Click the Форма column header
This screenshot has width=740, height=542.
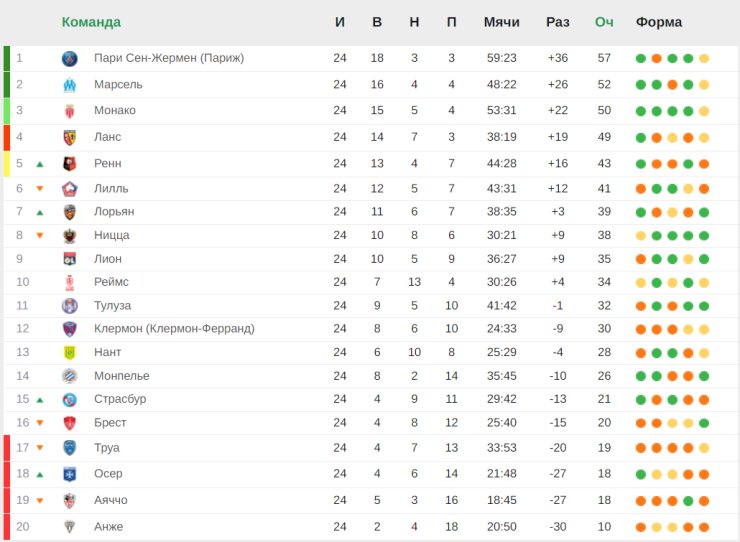[659, 22]
